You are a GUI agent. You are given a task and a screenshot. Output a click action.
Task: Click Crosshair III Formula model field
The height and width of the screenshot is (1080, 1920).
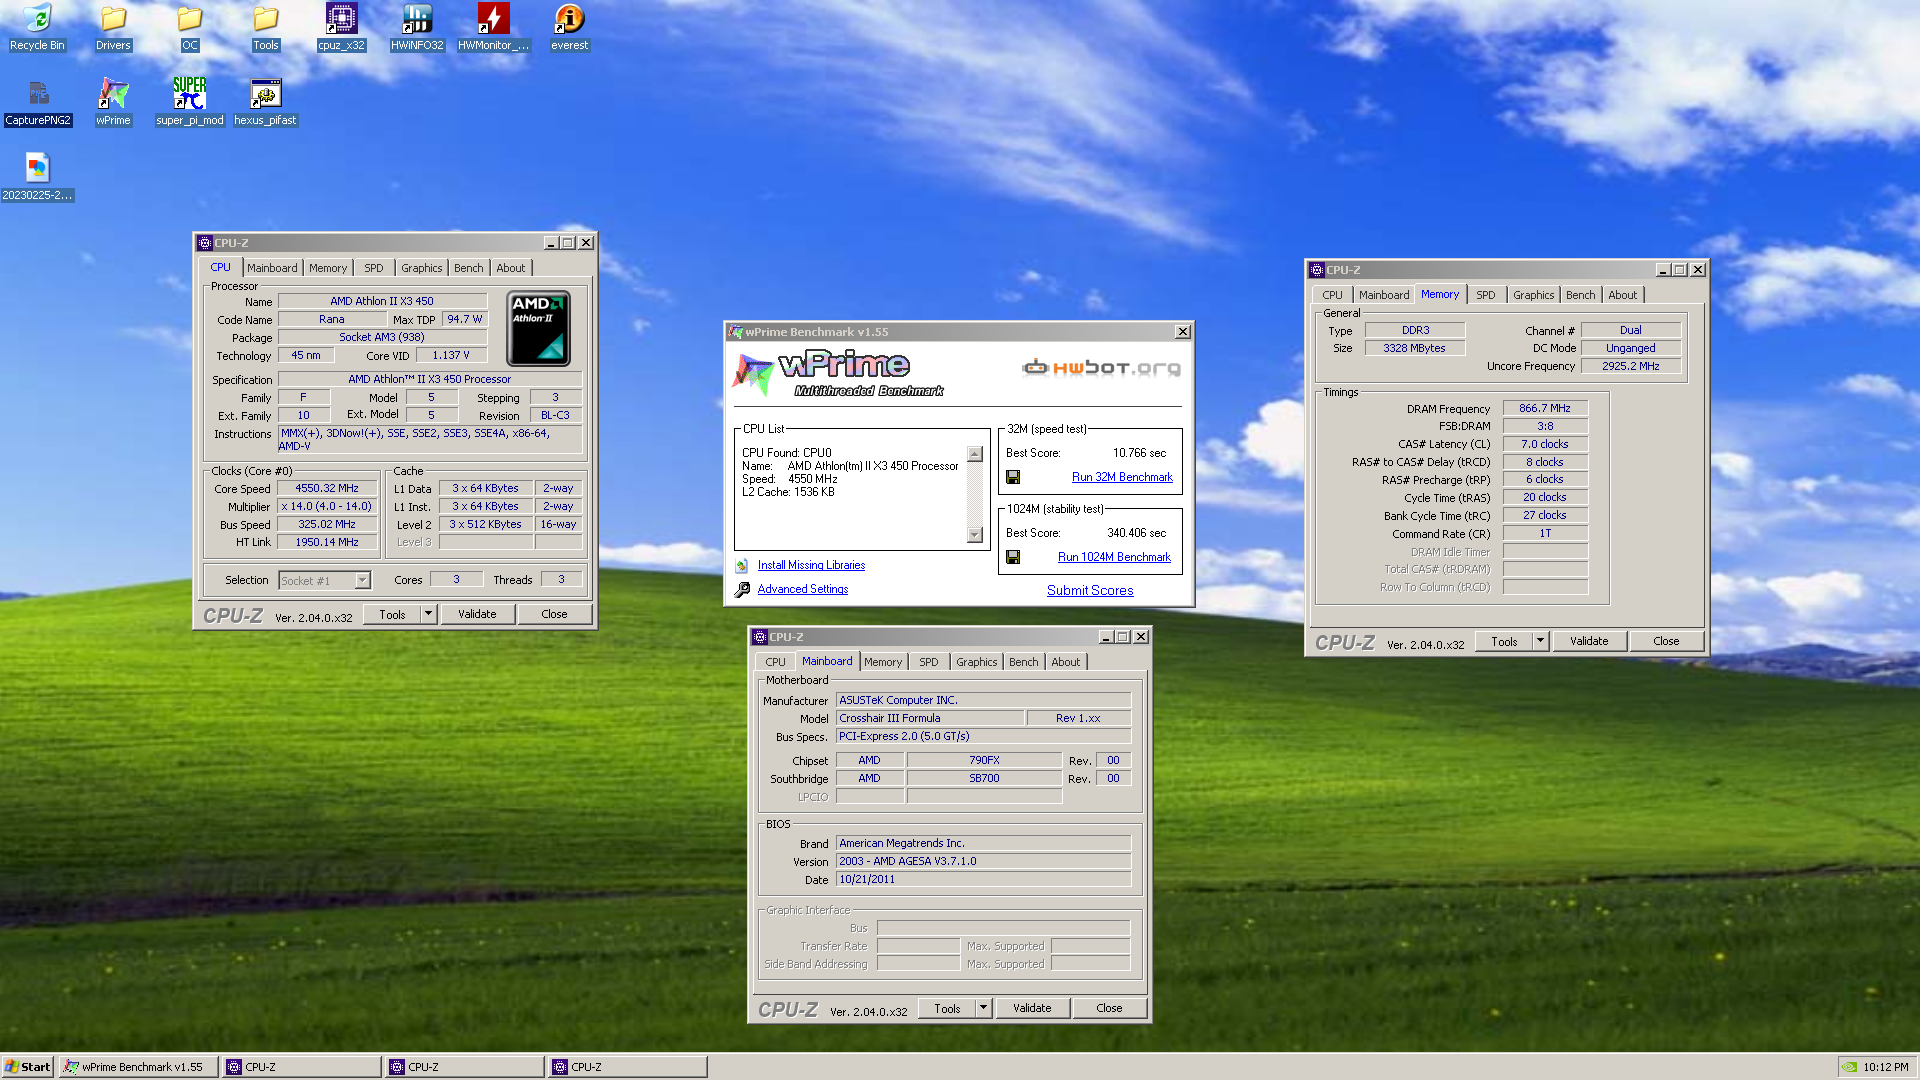pyautogui.click(x=929, y=718)
